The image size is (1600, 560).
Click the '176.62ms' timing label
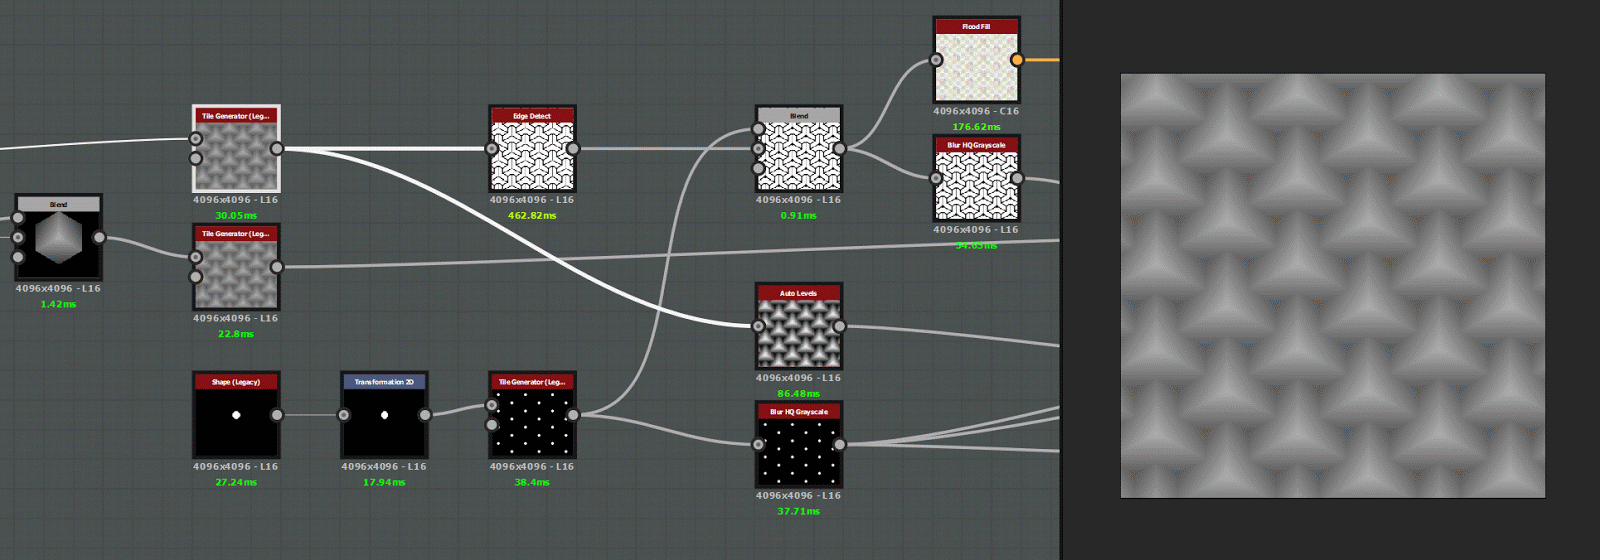976,127
